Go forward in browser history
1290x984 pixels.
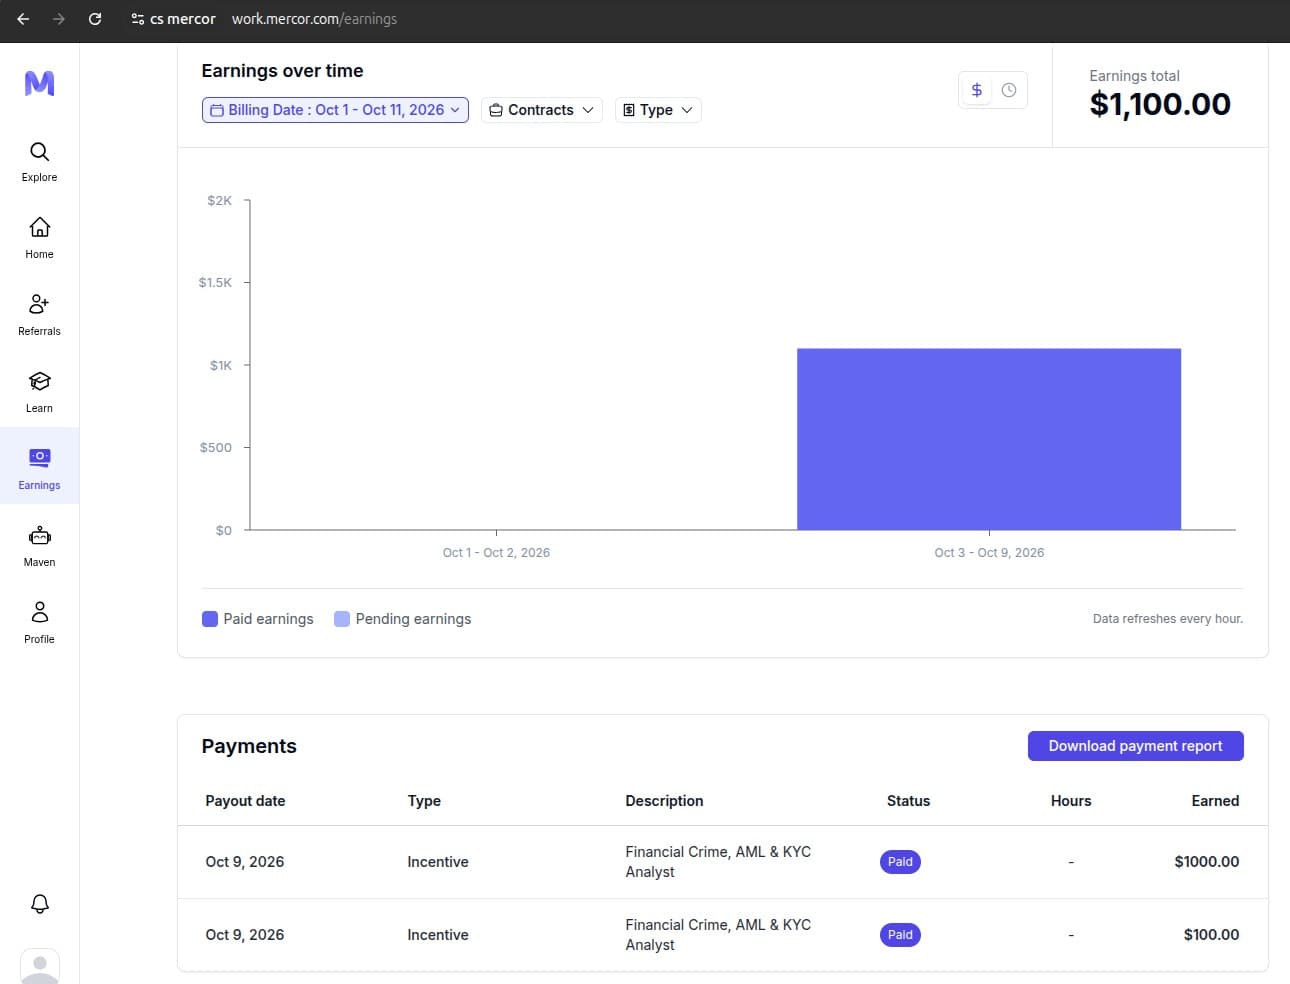[59, 19]
